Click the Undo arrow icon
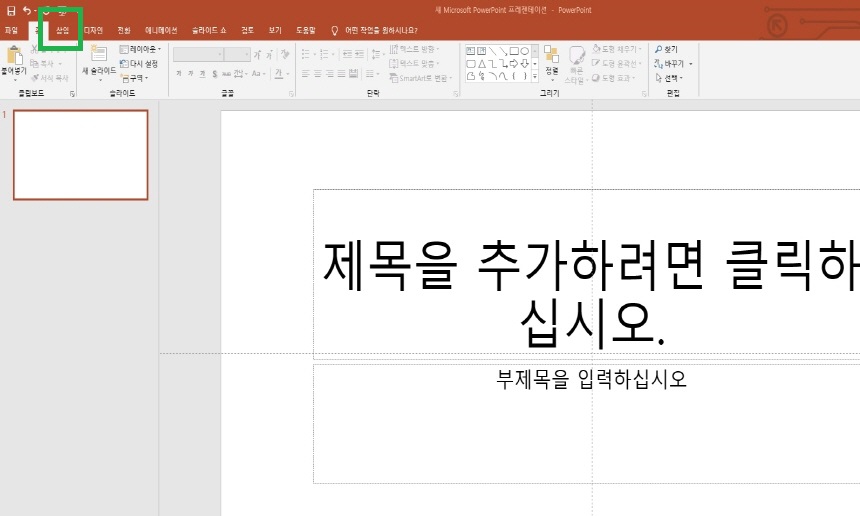 click(26, 10)
